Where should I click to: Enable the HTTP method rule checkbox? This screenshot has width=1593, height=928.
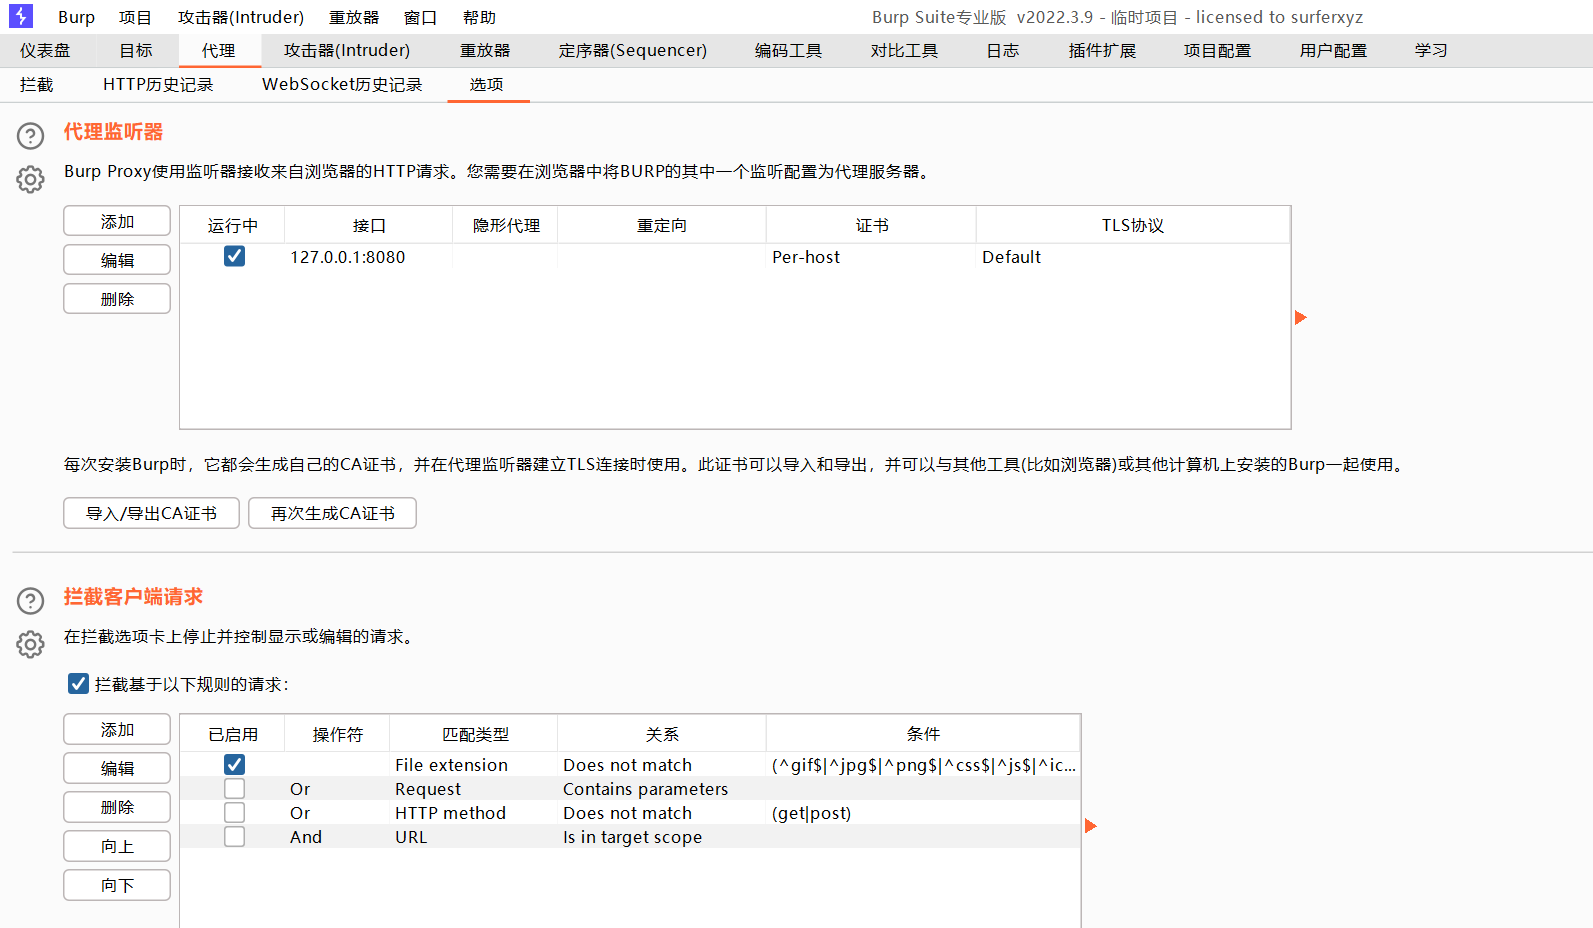pyautogui.click(x=234, y=813)
